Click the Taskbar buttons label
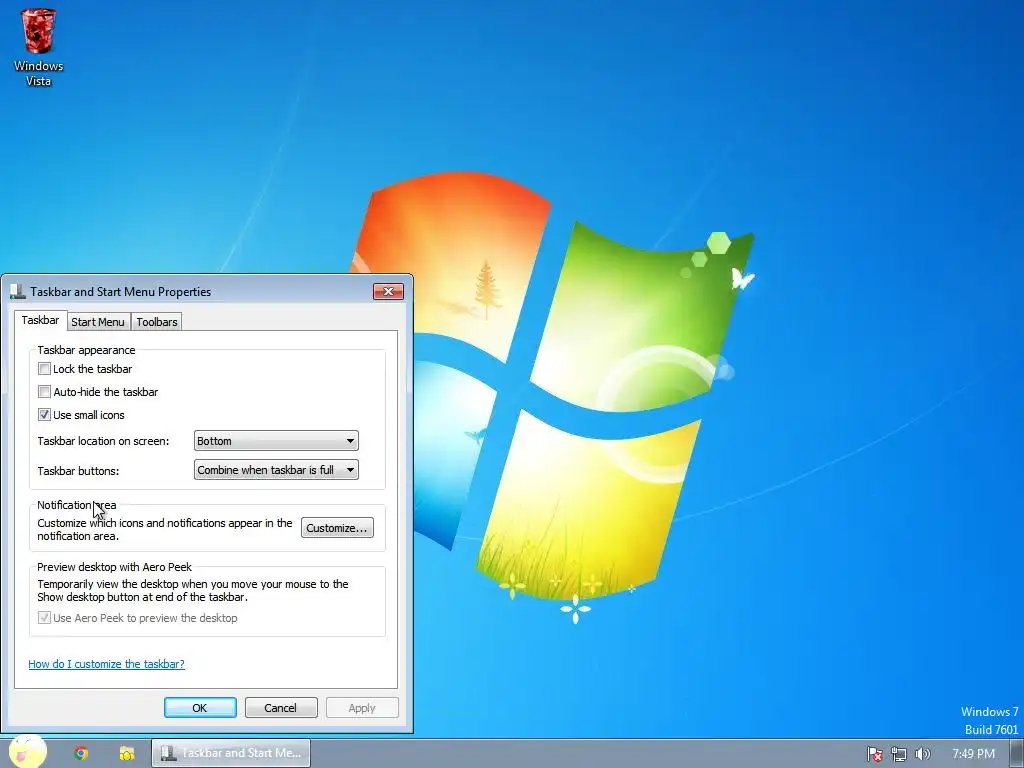Screen dimensions: 1024x768 coord(78,471)
